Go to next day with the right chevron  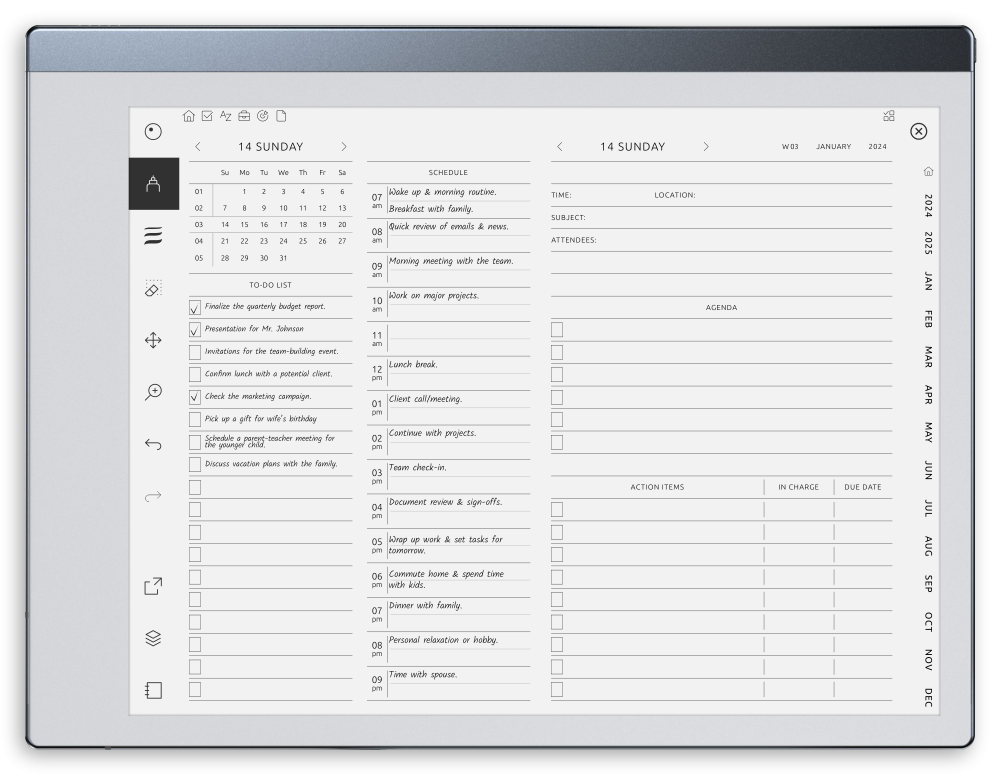343,146
